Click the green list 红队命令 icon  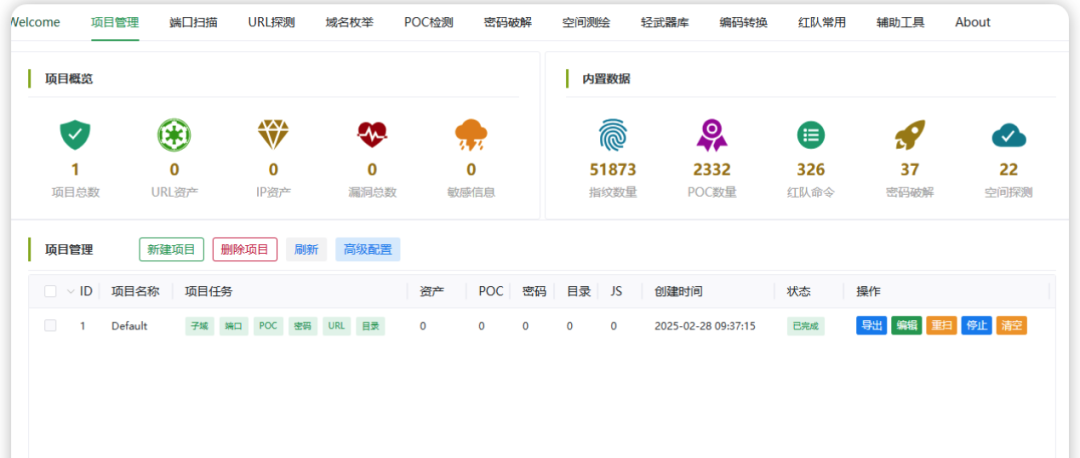[x=811, y=135]
